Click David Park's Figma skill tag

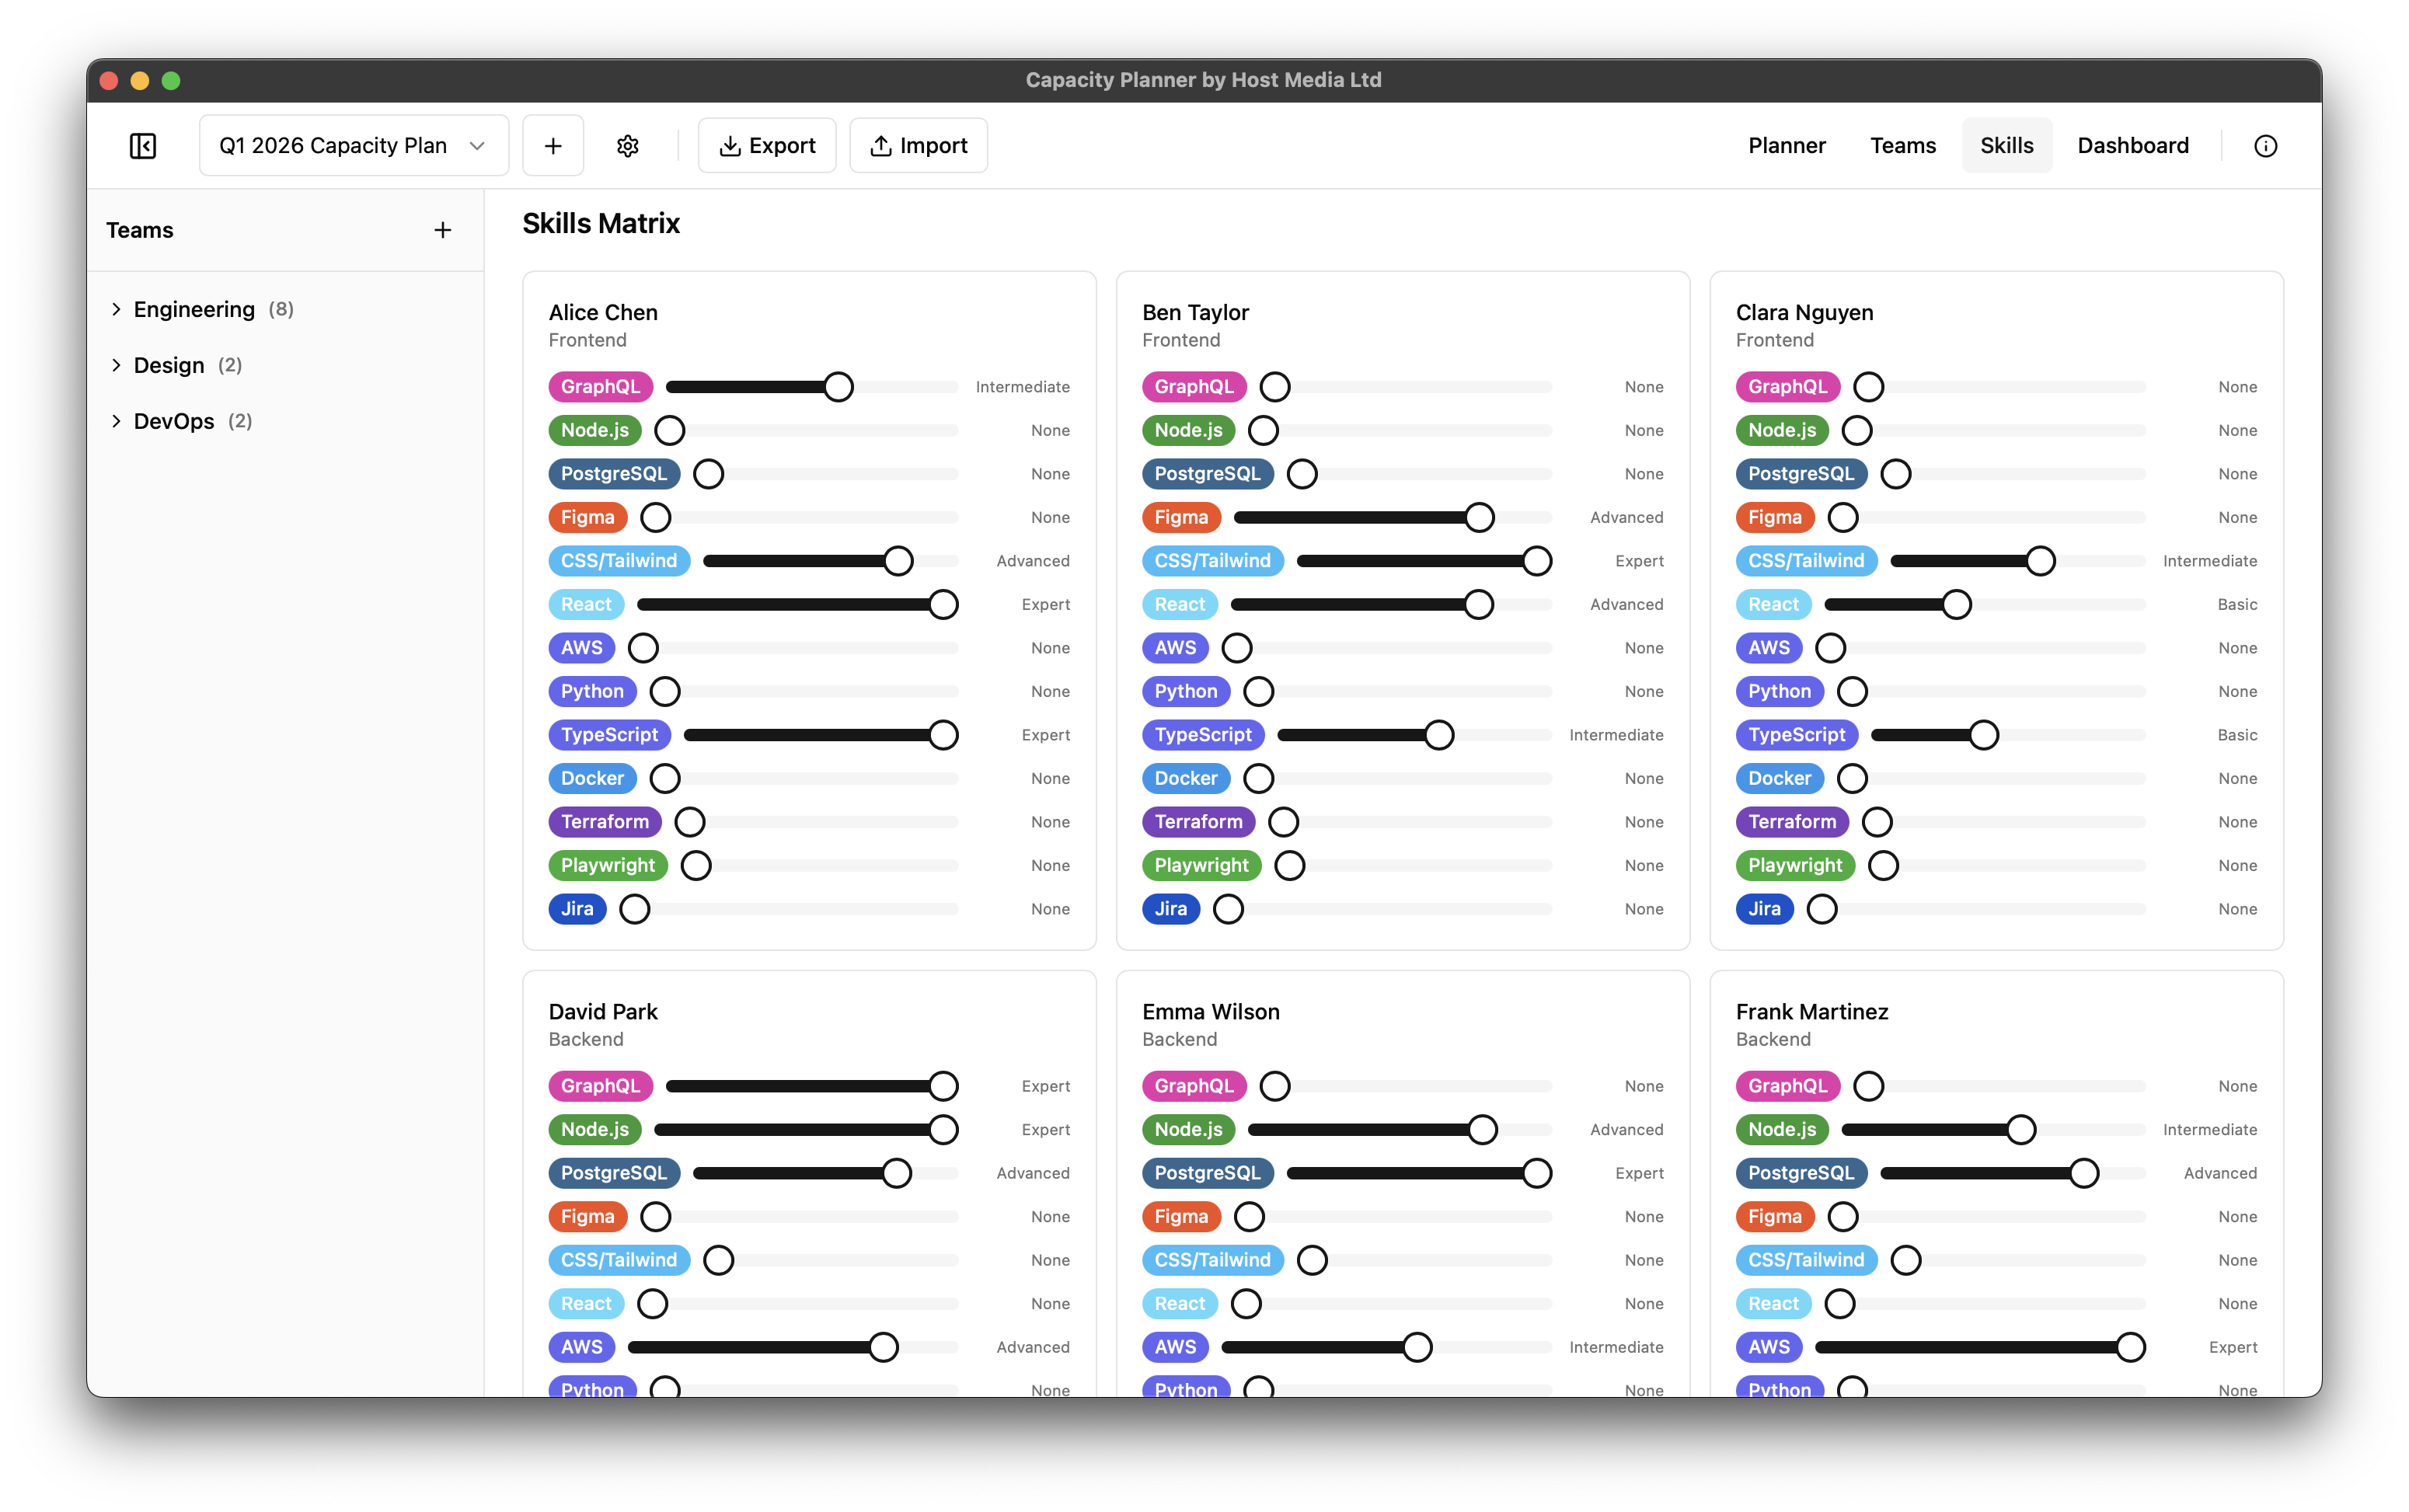coord(588,1217)
